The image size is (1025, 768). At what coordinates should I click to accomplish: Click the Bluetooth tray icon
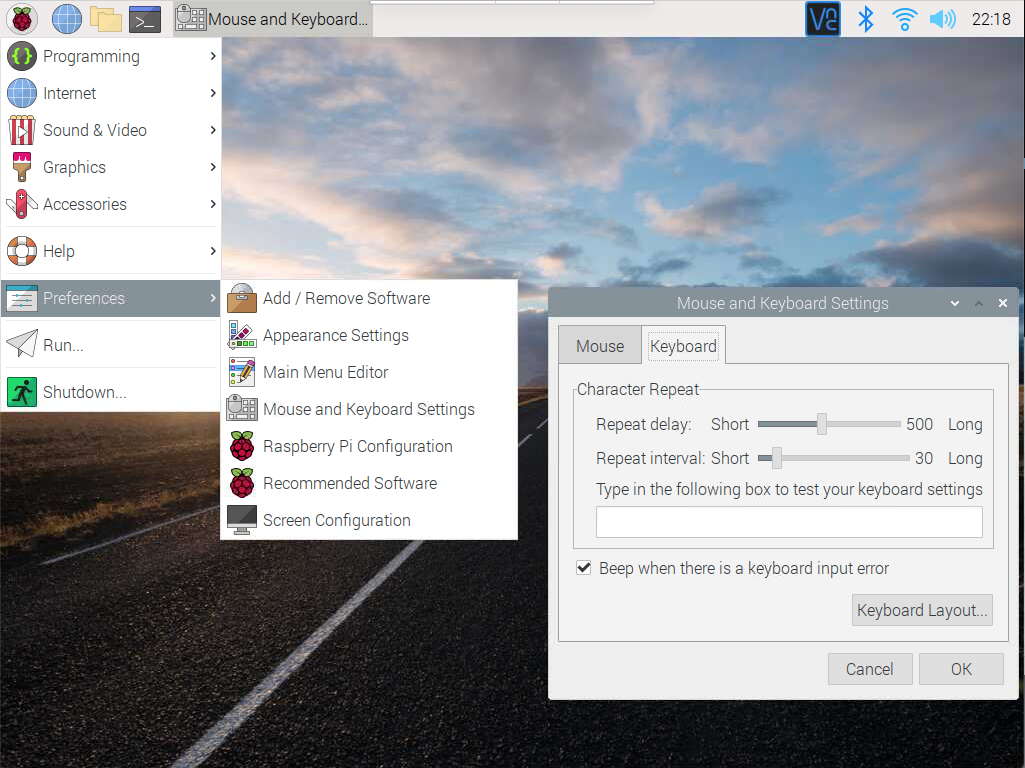coord(867,19)
